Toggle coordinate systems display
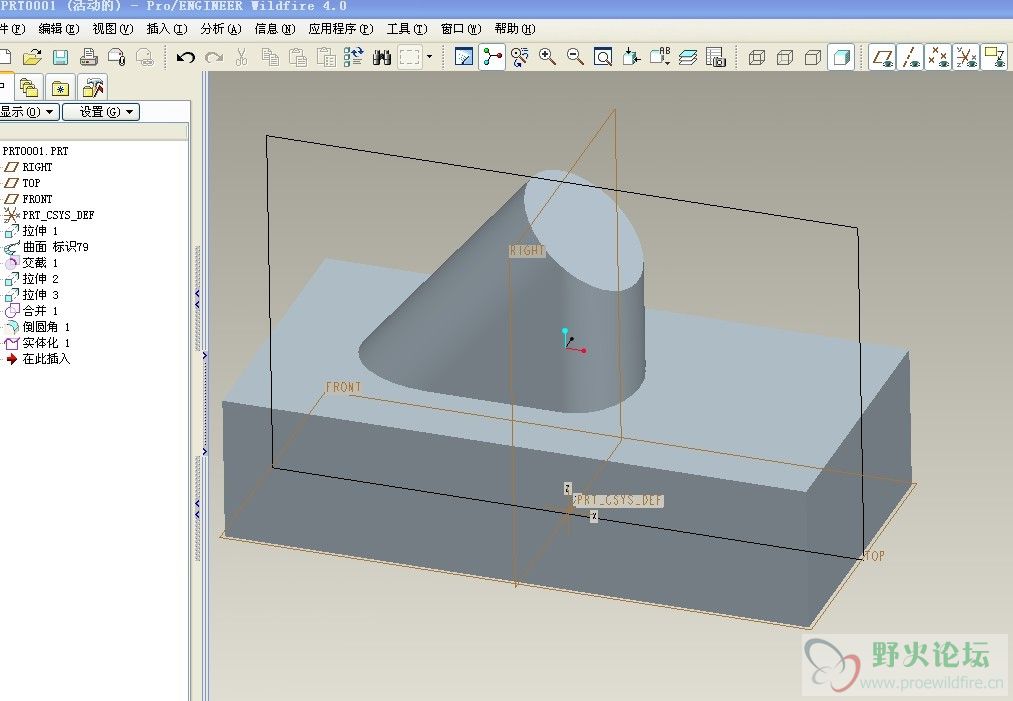This screenshot has width=1013, height=701. (966, 58)
